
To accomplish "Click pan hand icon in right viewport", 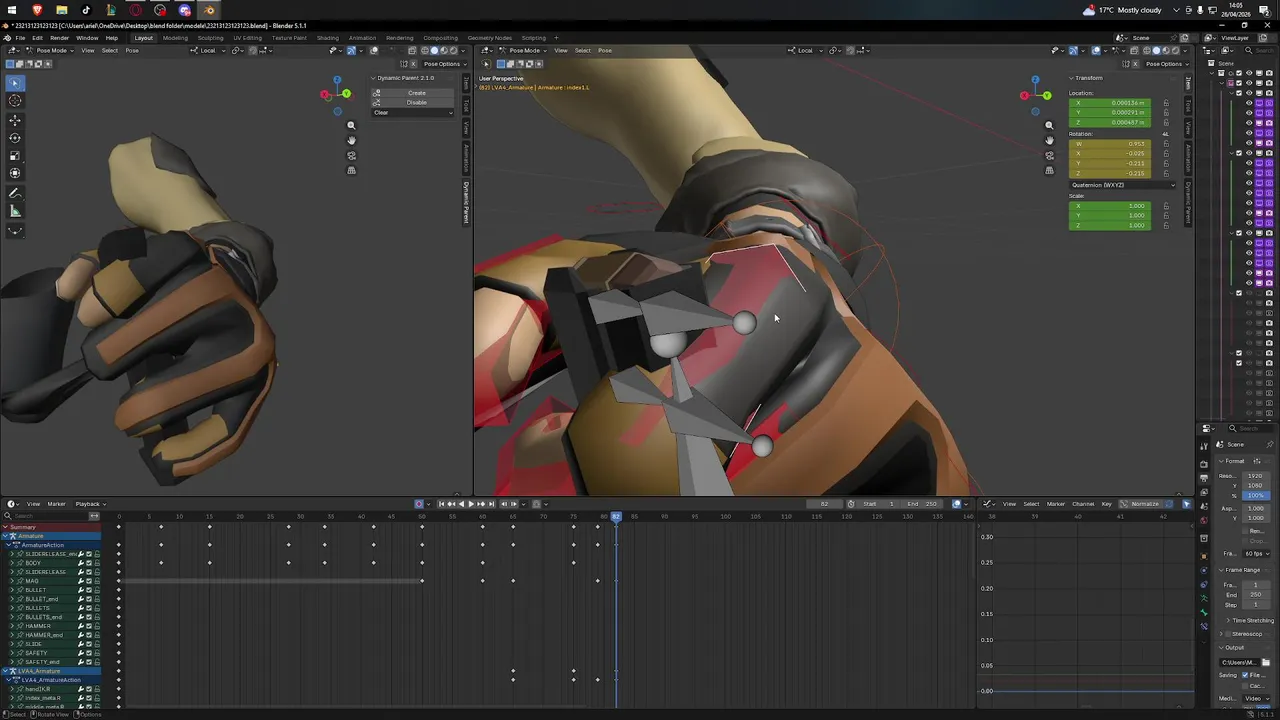I will click(1049, 140).
